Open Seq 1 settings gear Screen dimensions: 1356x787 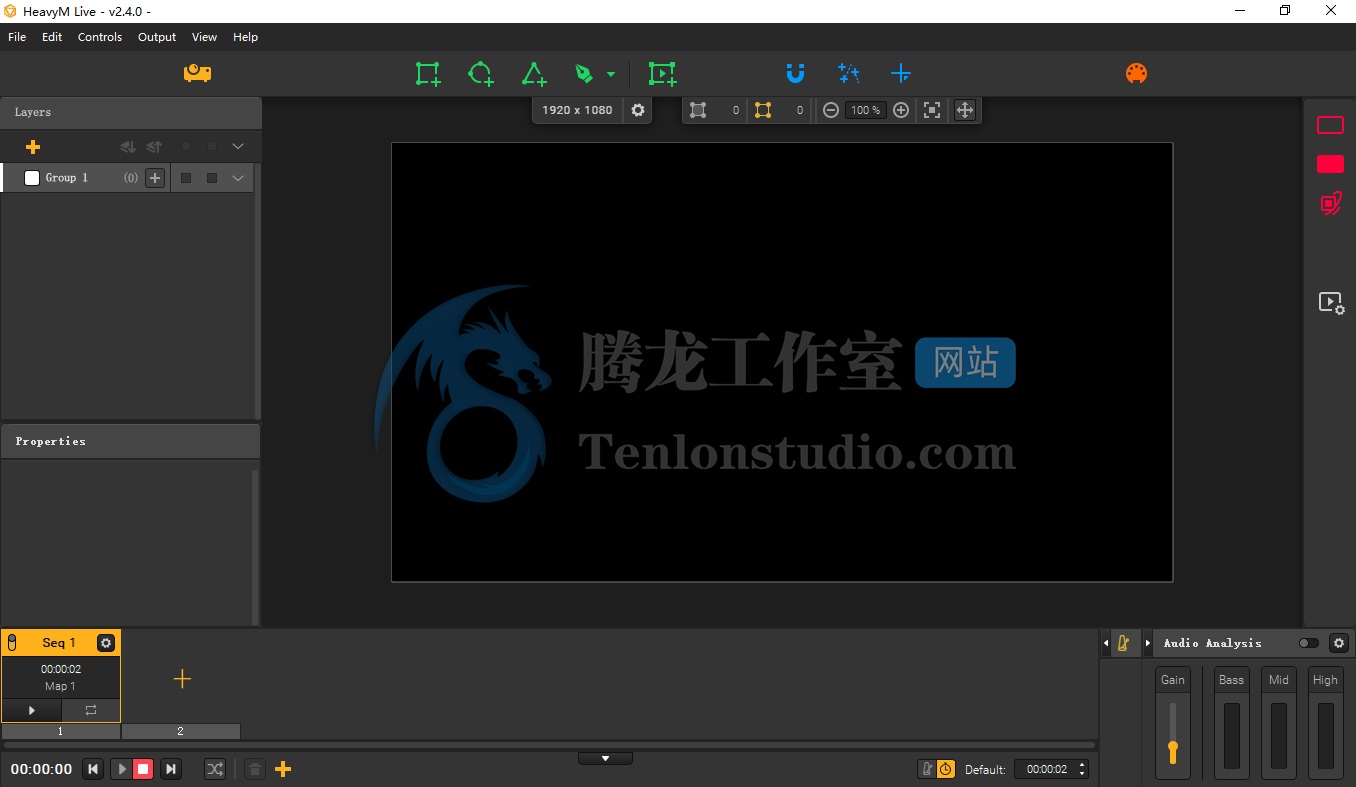[x=106, y=643]
